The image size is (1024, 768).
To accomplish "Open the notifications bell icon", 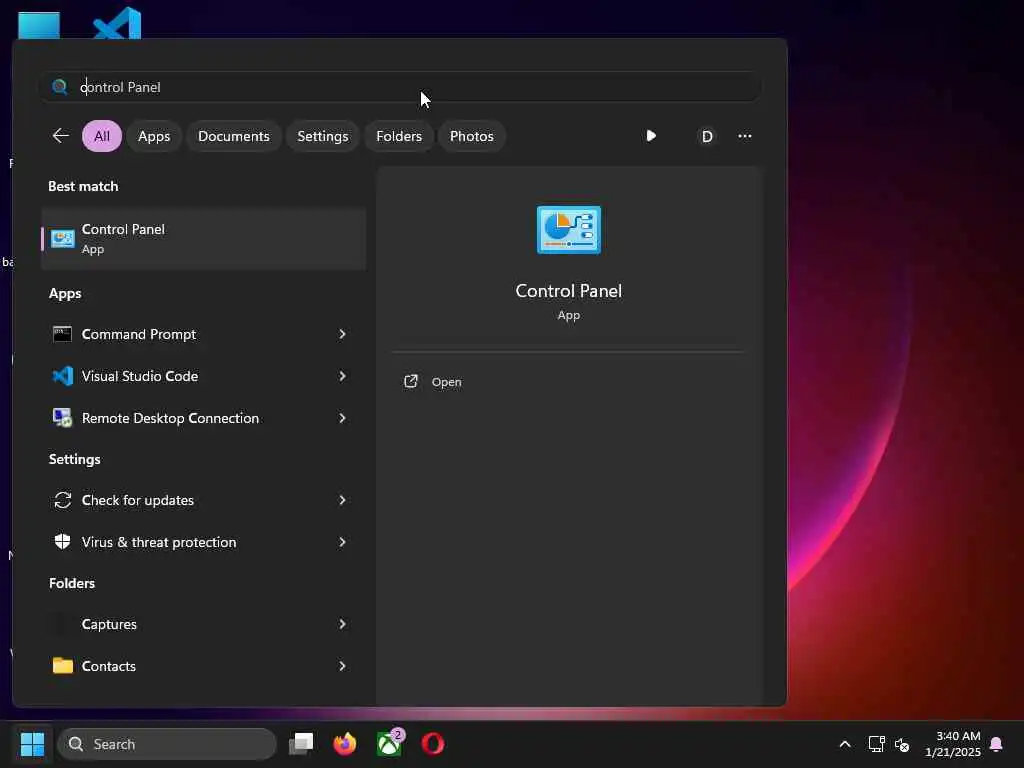I will click(996, 744).
